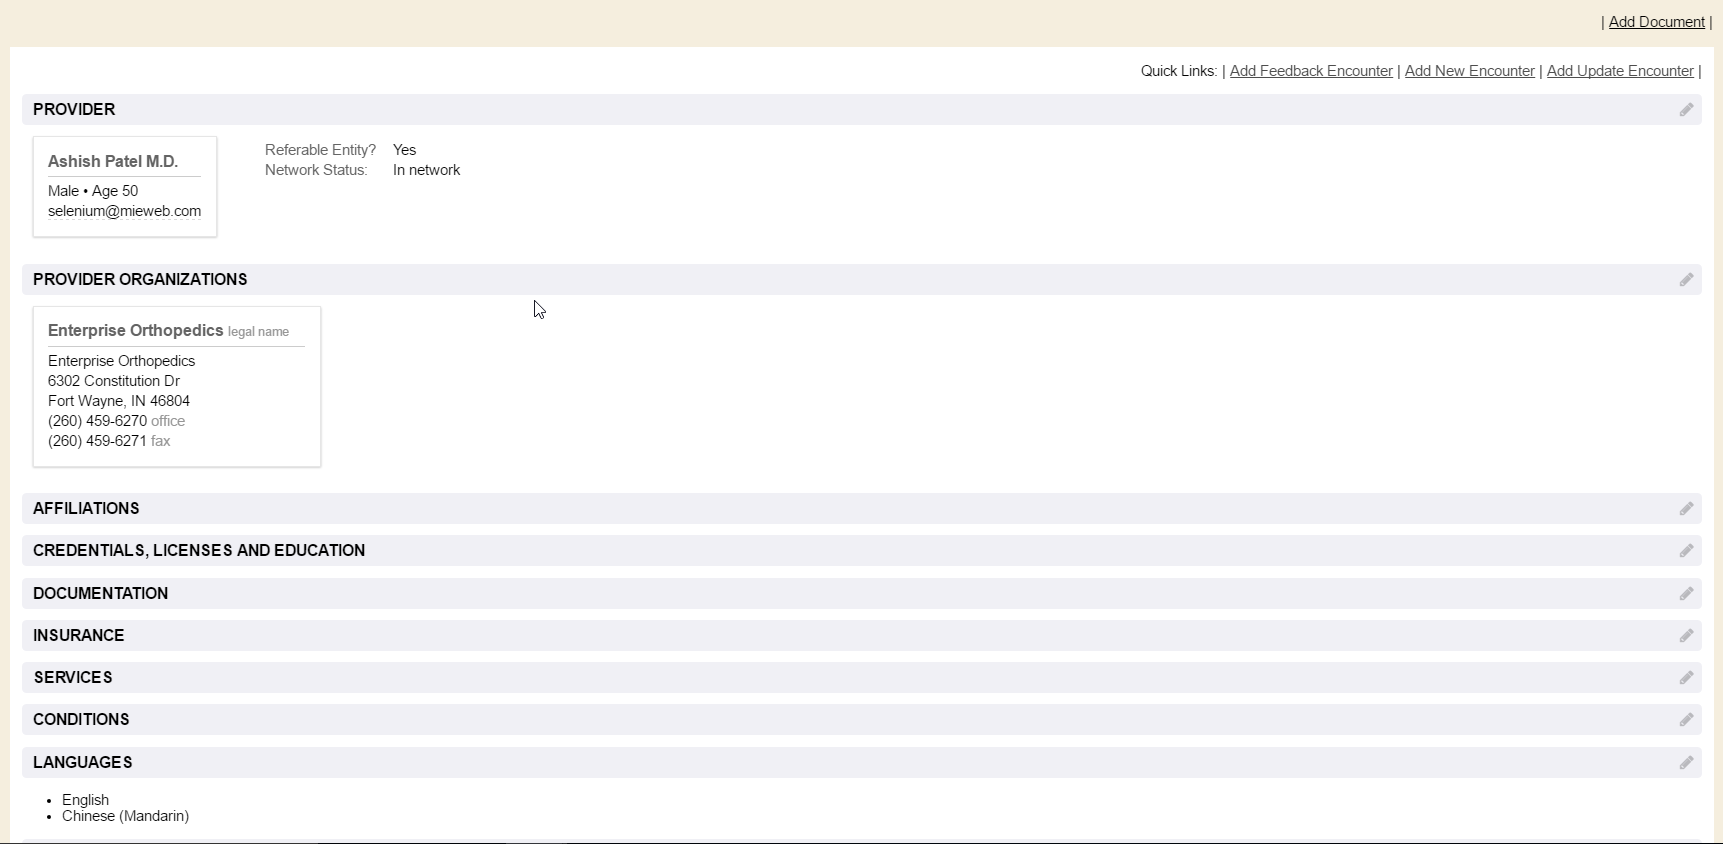Viewport: 1723px width, 844px height.
Task: Open the Affiliations edit pencil icon
Action: coord(1686,509)
